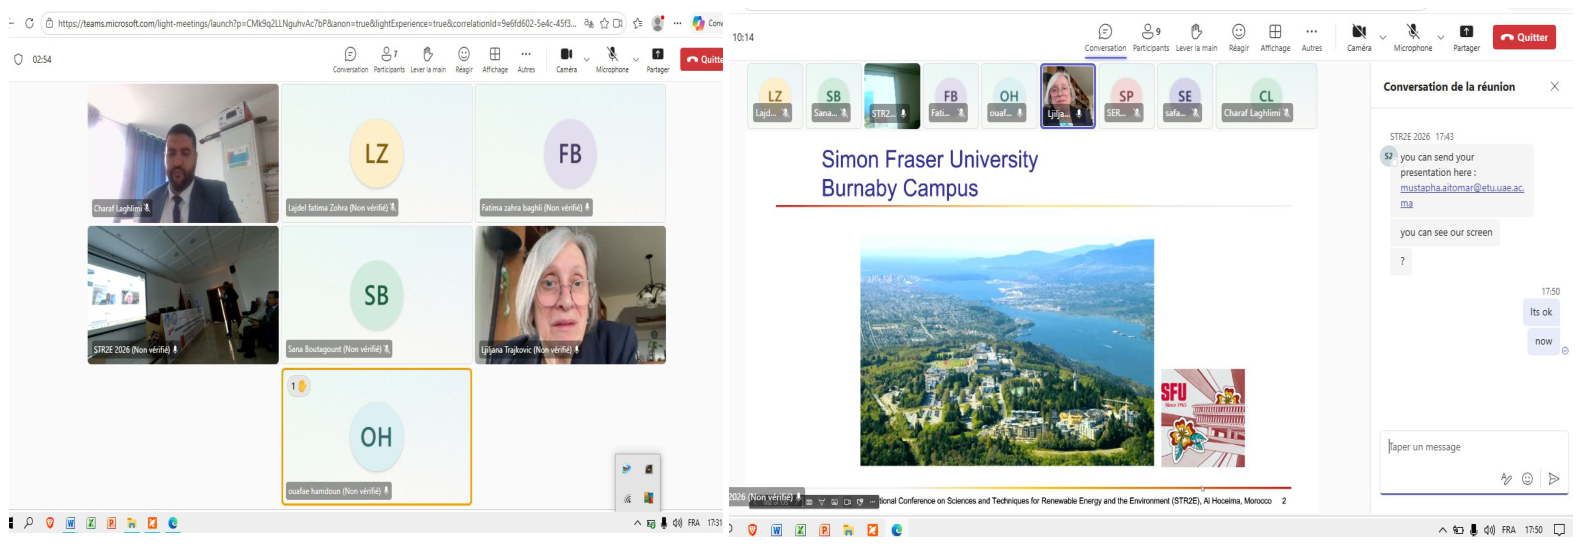Open Participants list in left window
1581x545 pixels.
coord(389,59)
